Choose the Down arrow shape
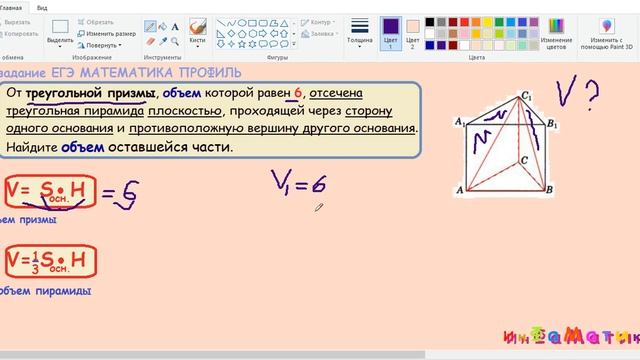640x360 pixels. (x=221, y=44)
